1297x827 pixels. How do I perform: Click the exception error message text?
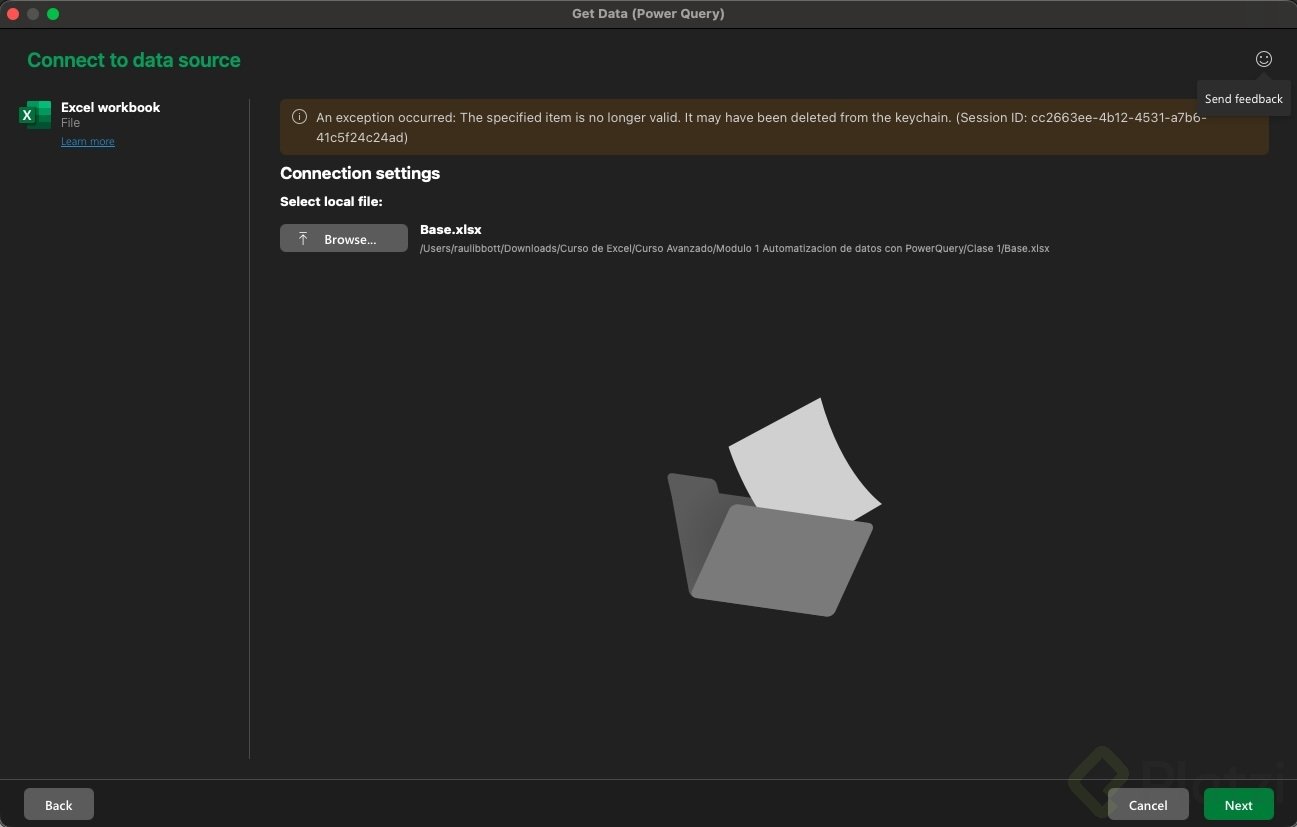(x=761, y=127)
